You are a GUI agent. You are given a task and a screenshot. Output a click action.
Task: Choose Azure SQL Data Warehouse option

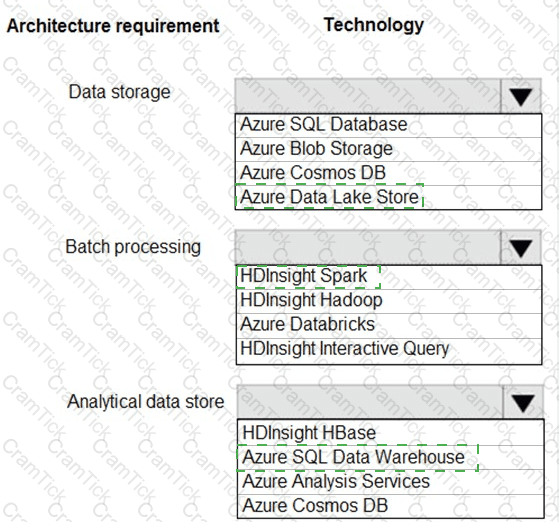(x=391, y=457)
